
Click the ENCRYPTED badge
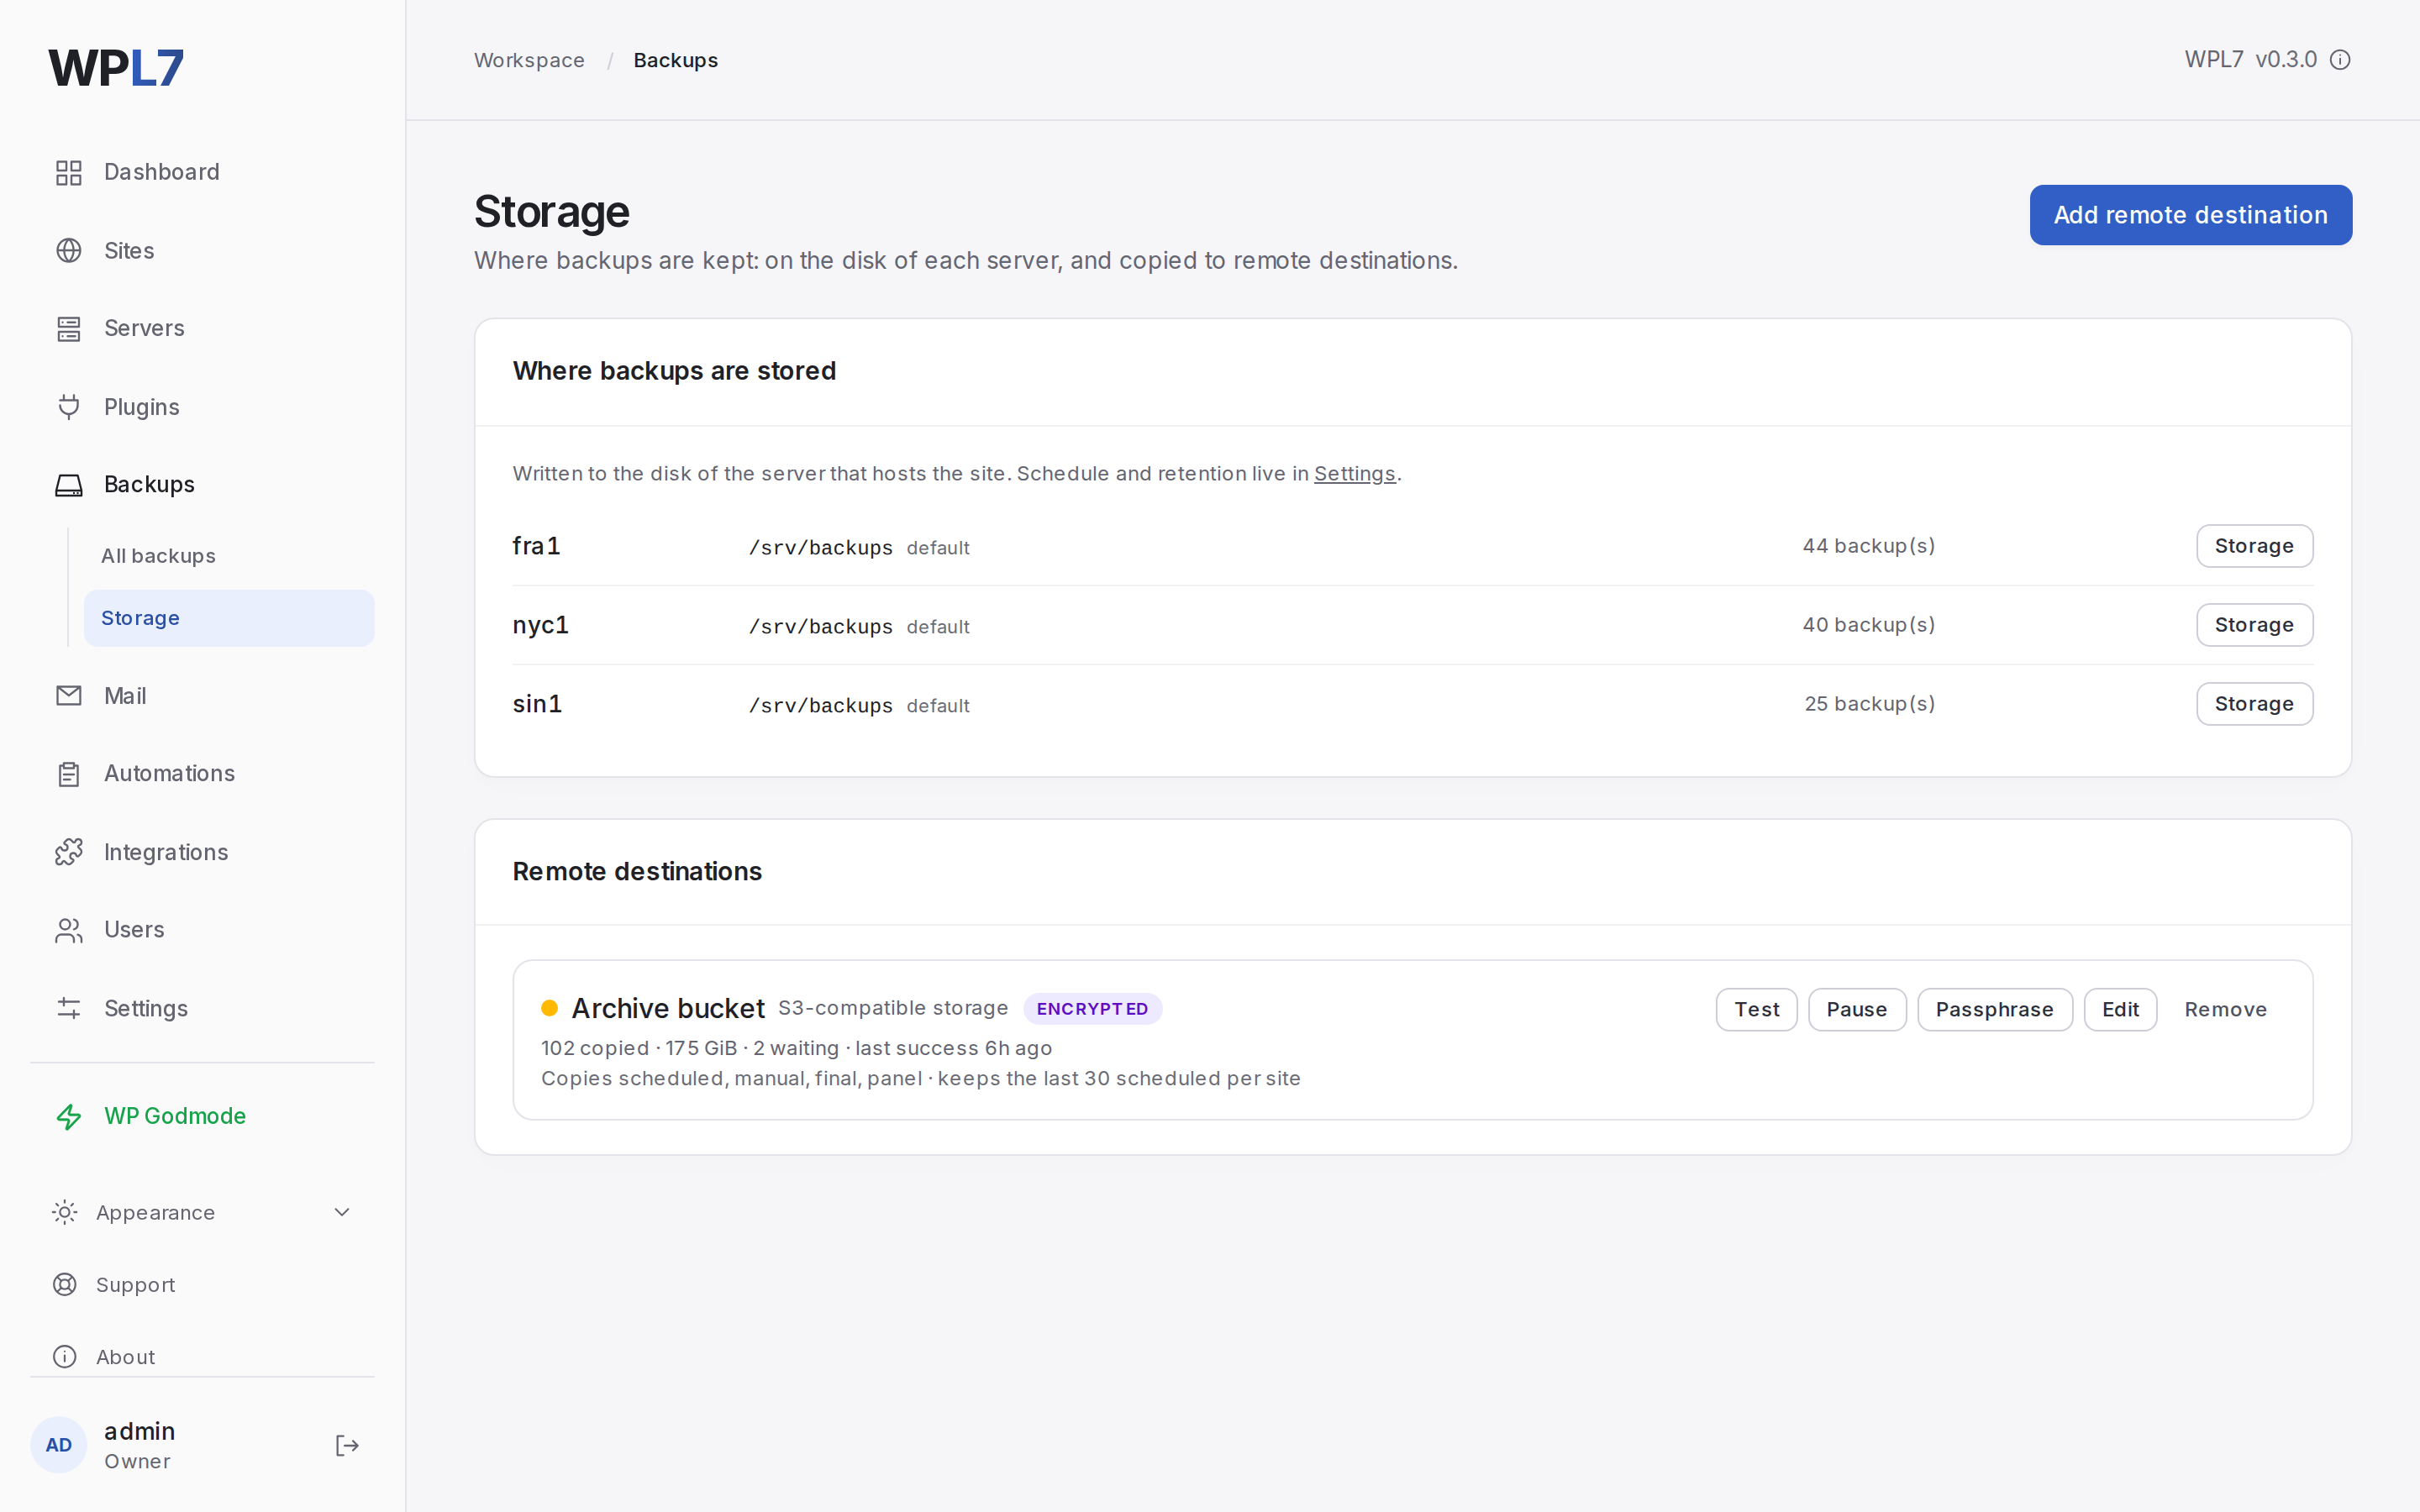pos(1092,1009)
